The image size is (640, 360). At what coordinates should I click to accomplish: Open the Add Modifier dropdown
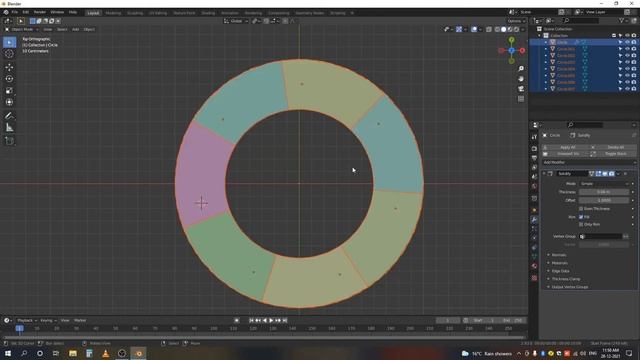589,162
